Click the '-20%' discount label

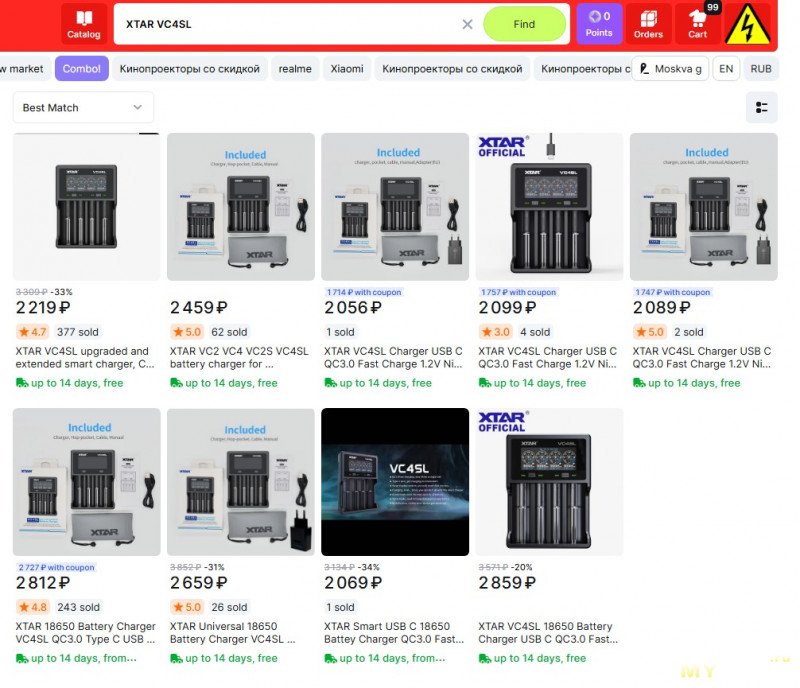pyautogui.click(x=521, y=567)
